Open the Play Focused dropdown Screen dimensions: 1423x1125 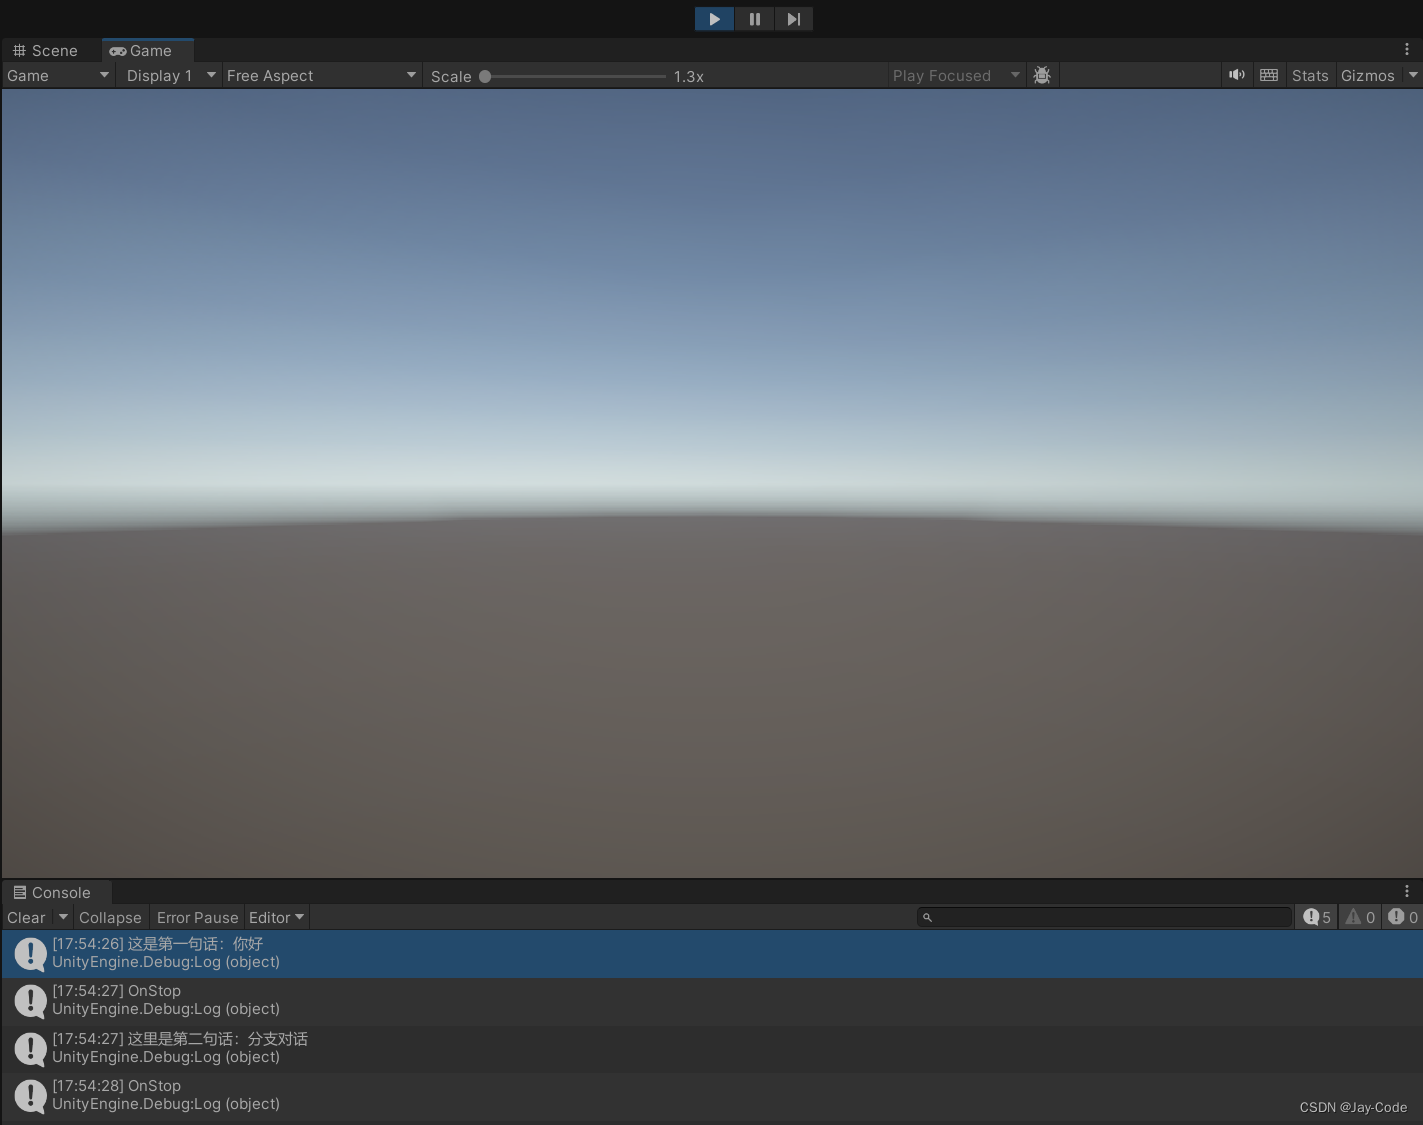pyautogui.click(x=956, y=76)
